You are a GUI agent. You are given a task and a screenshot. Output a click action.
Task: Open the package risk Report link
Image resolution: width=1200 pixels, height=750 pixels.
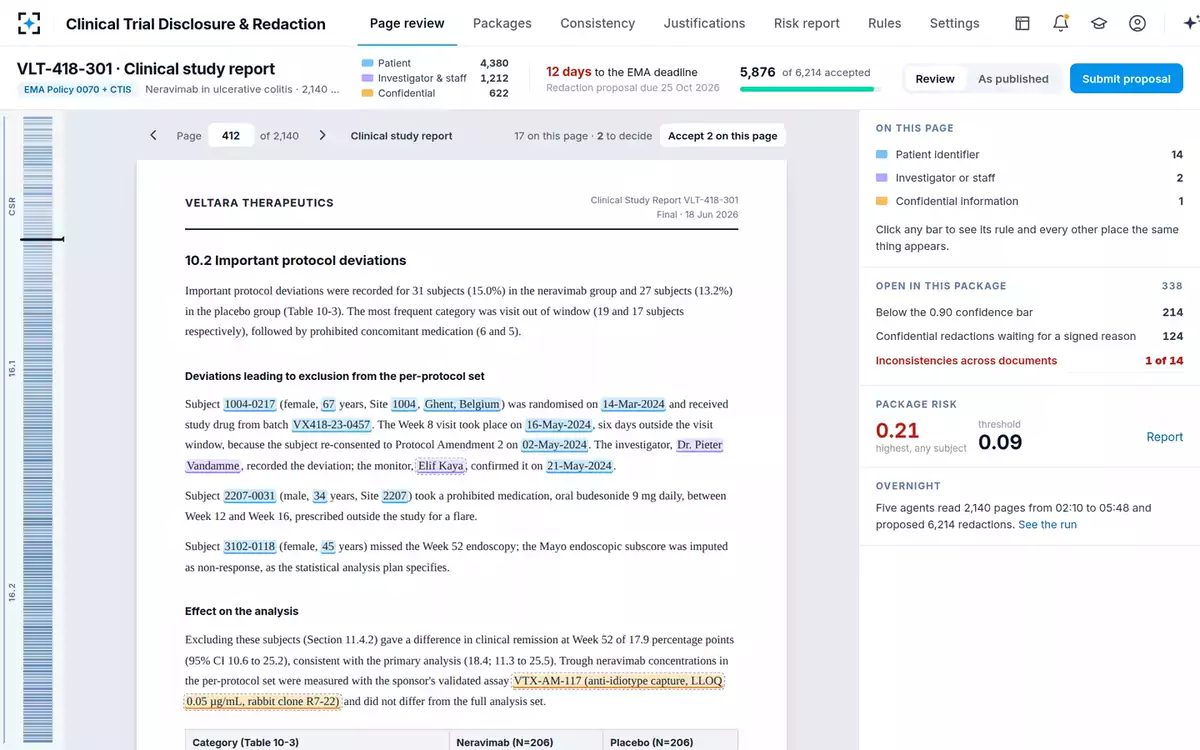(1164, 437)
